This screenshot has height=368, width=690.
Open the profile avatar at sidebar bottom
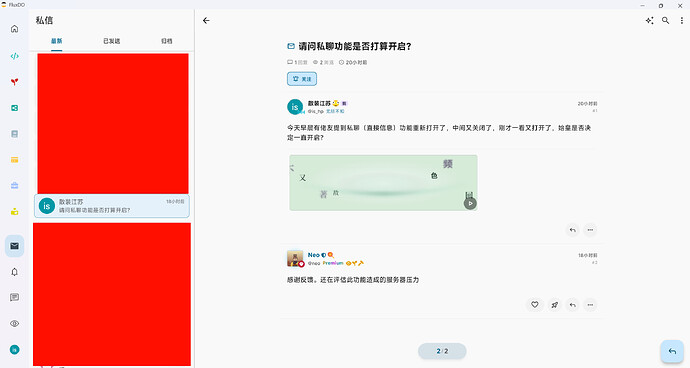pyautogui.click(x=15, y=350)
